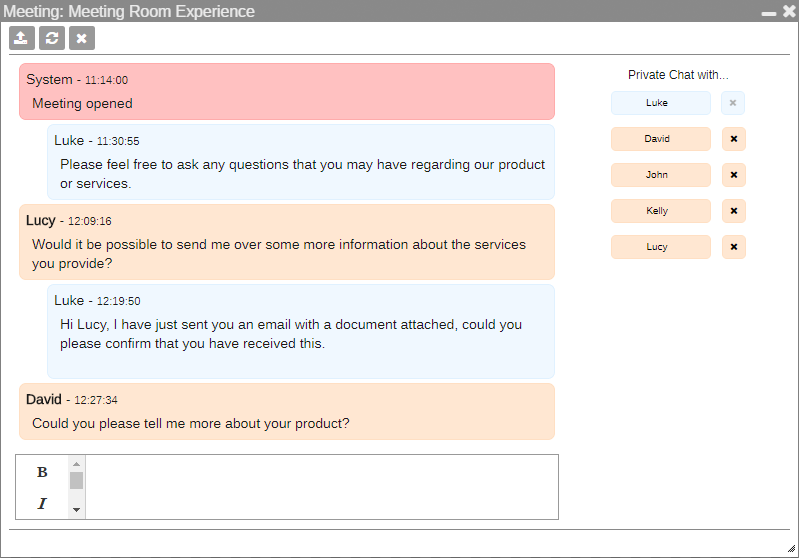Click the X button next to Kelly
This screenshot has height=558, width=799.
(734, 210)
